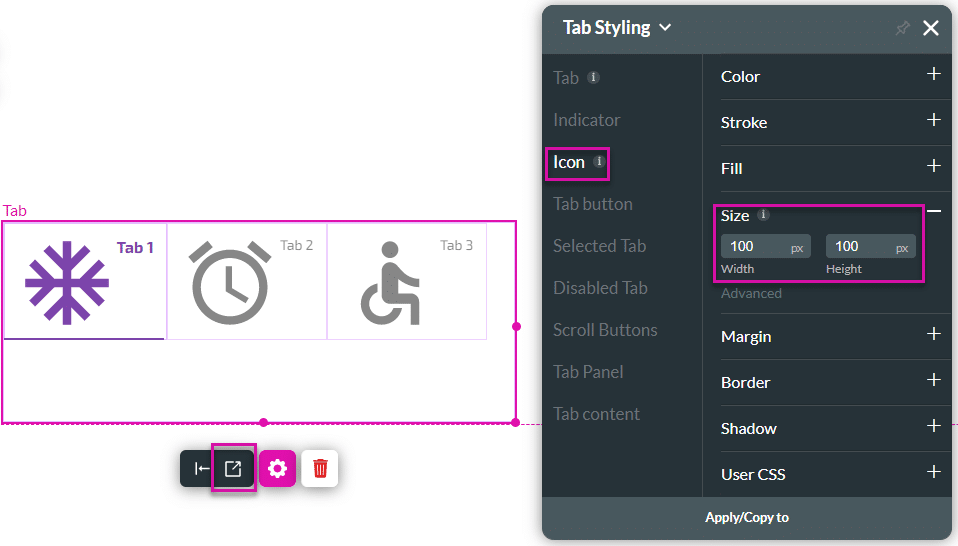Screen dimensions: 958x546
Task: Click the pink gear settings icon
Action: click(x=277, y=468)
